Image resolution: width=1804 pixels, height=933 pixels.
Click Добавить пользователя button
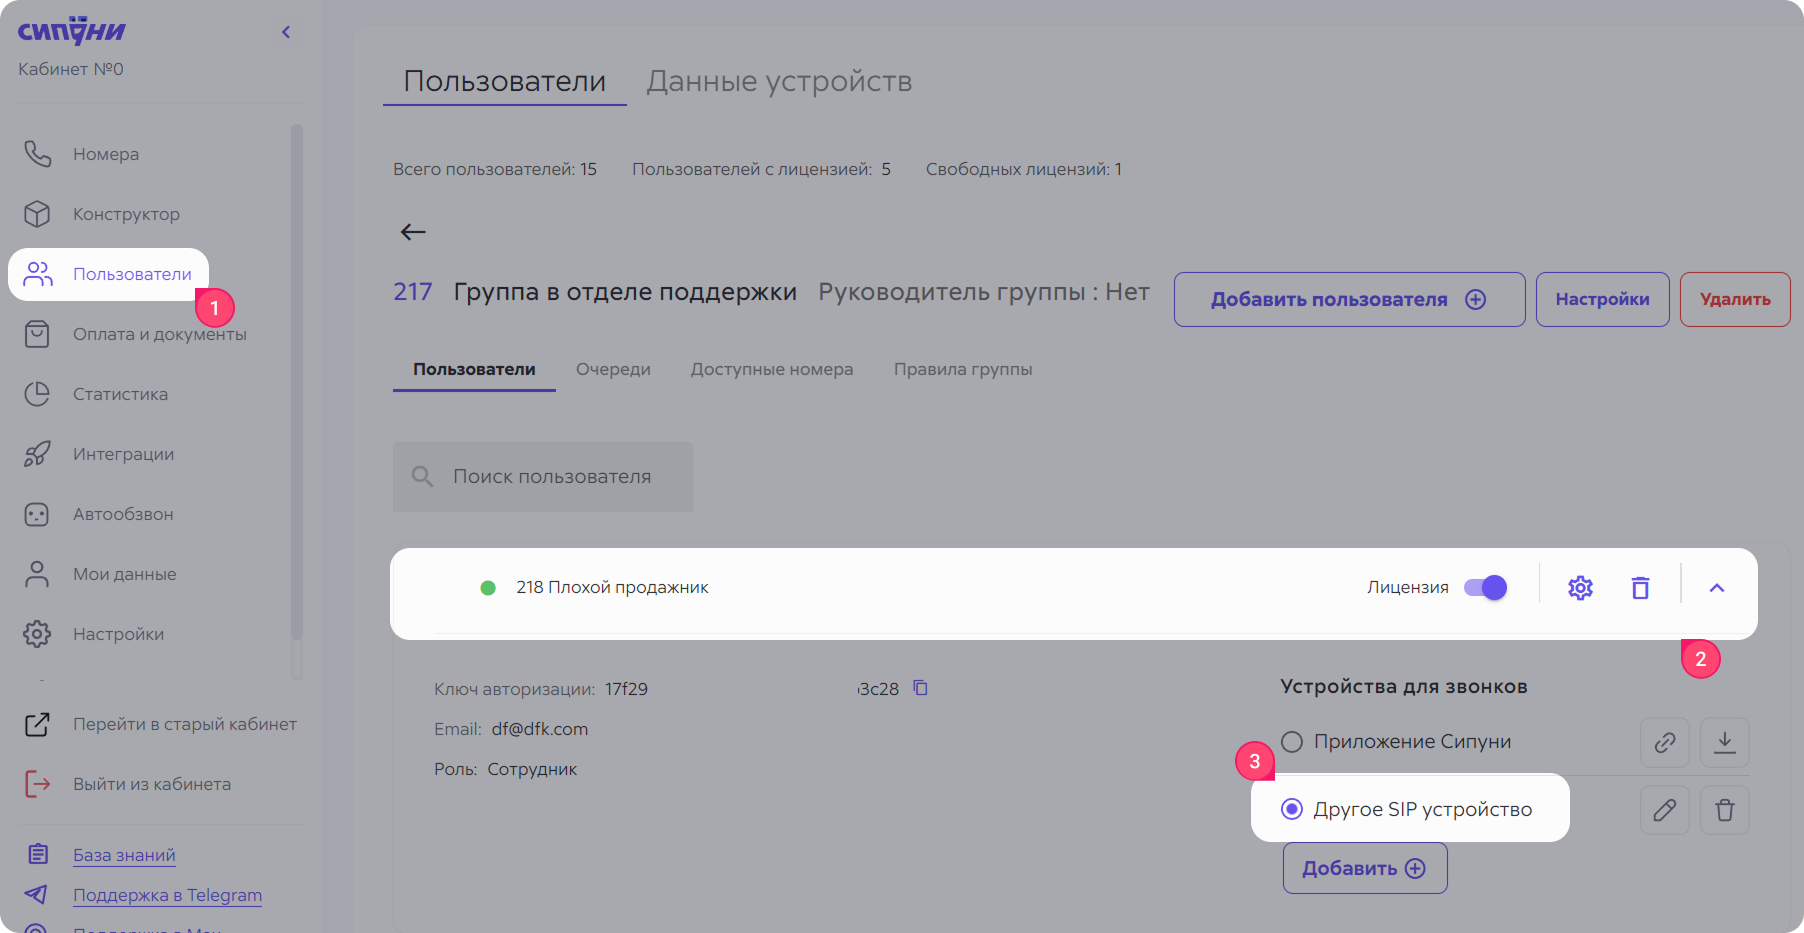(x=1349, y=299)
